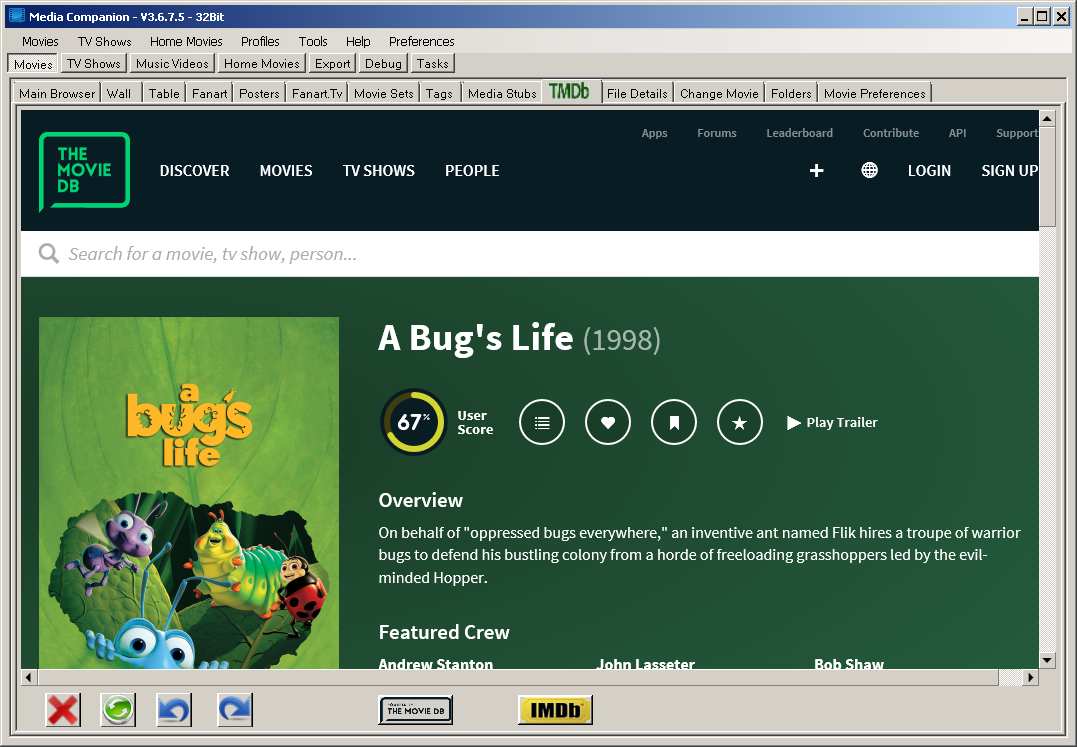This screenshot has height=747, width=1077.
Task: Play the movie trailer
Action: tap(832, 422)
